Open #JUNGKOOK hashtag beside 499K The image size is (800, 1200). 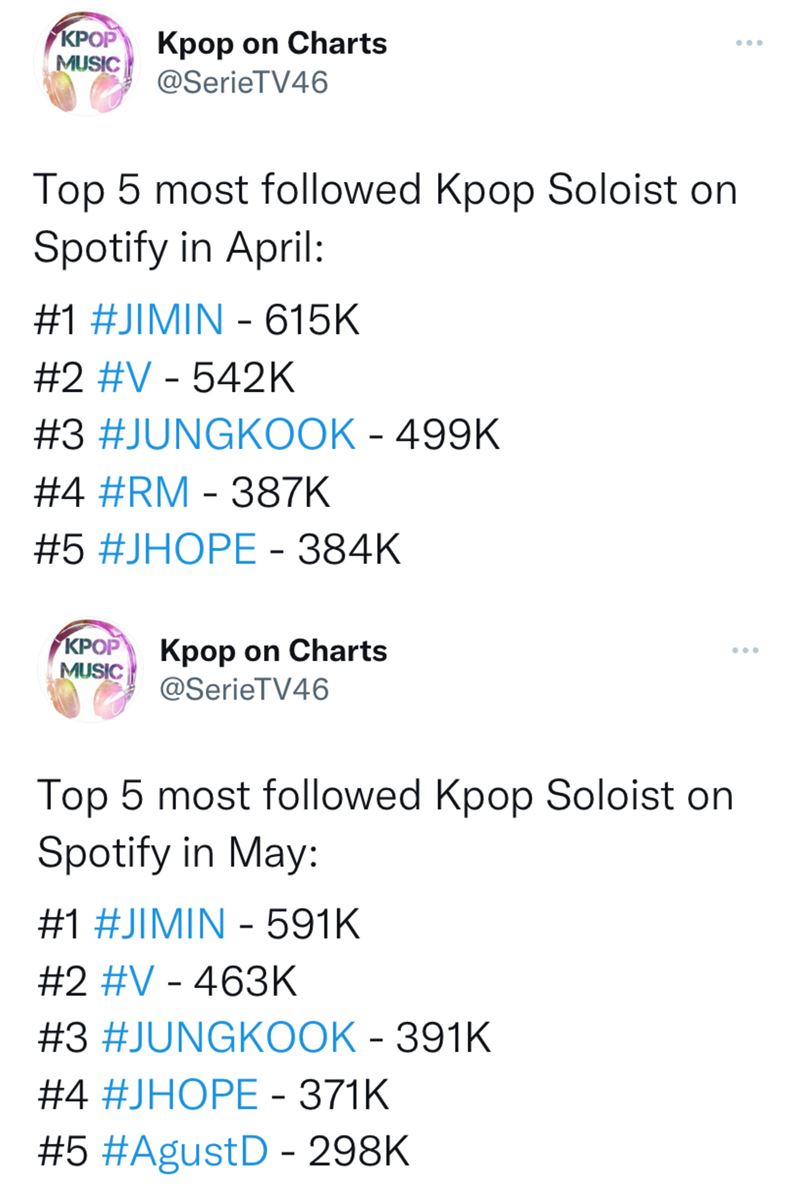(x=227, y=435)
